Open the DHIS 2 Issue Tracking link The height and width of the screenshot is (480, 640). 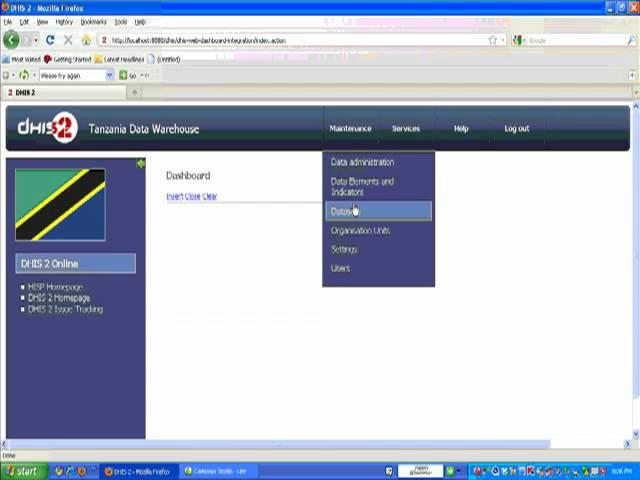pyautogui.click(x=65, y=309)
